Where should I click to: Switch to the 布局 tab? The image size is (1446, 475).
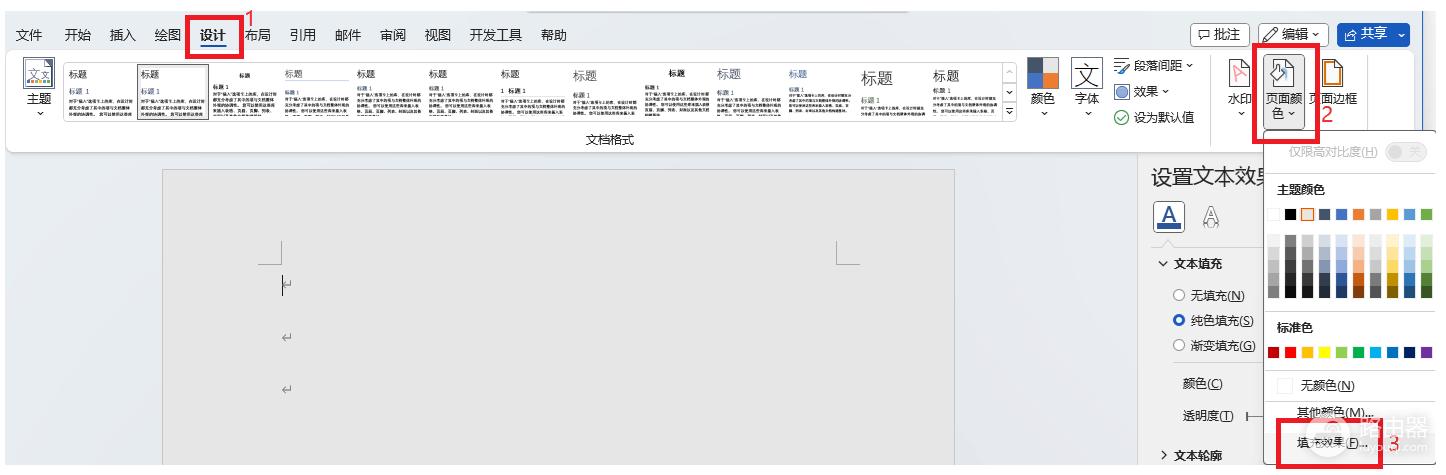click(257, 35)
